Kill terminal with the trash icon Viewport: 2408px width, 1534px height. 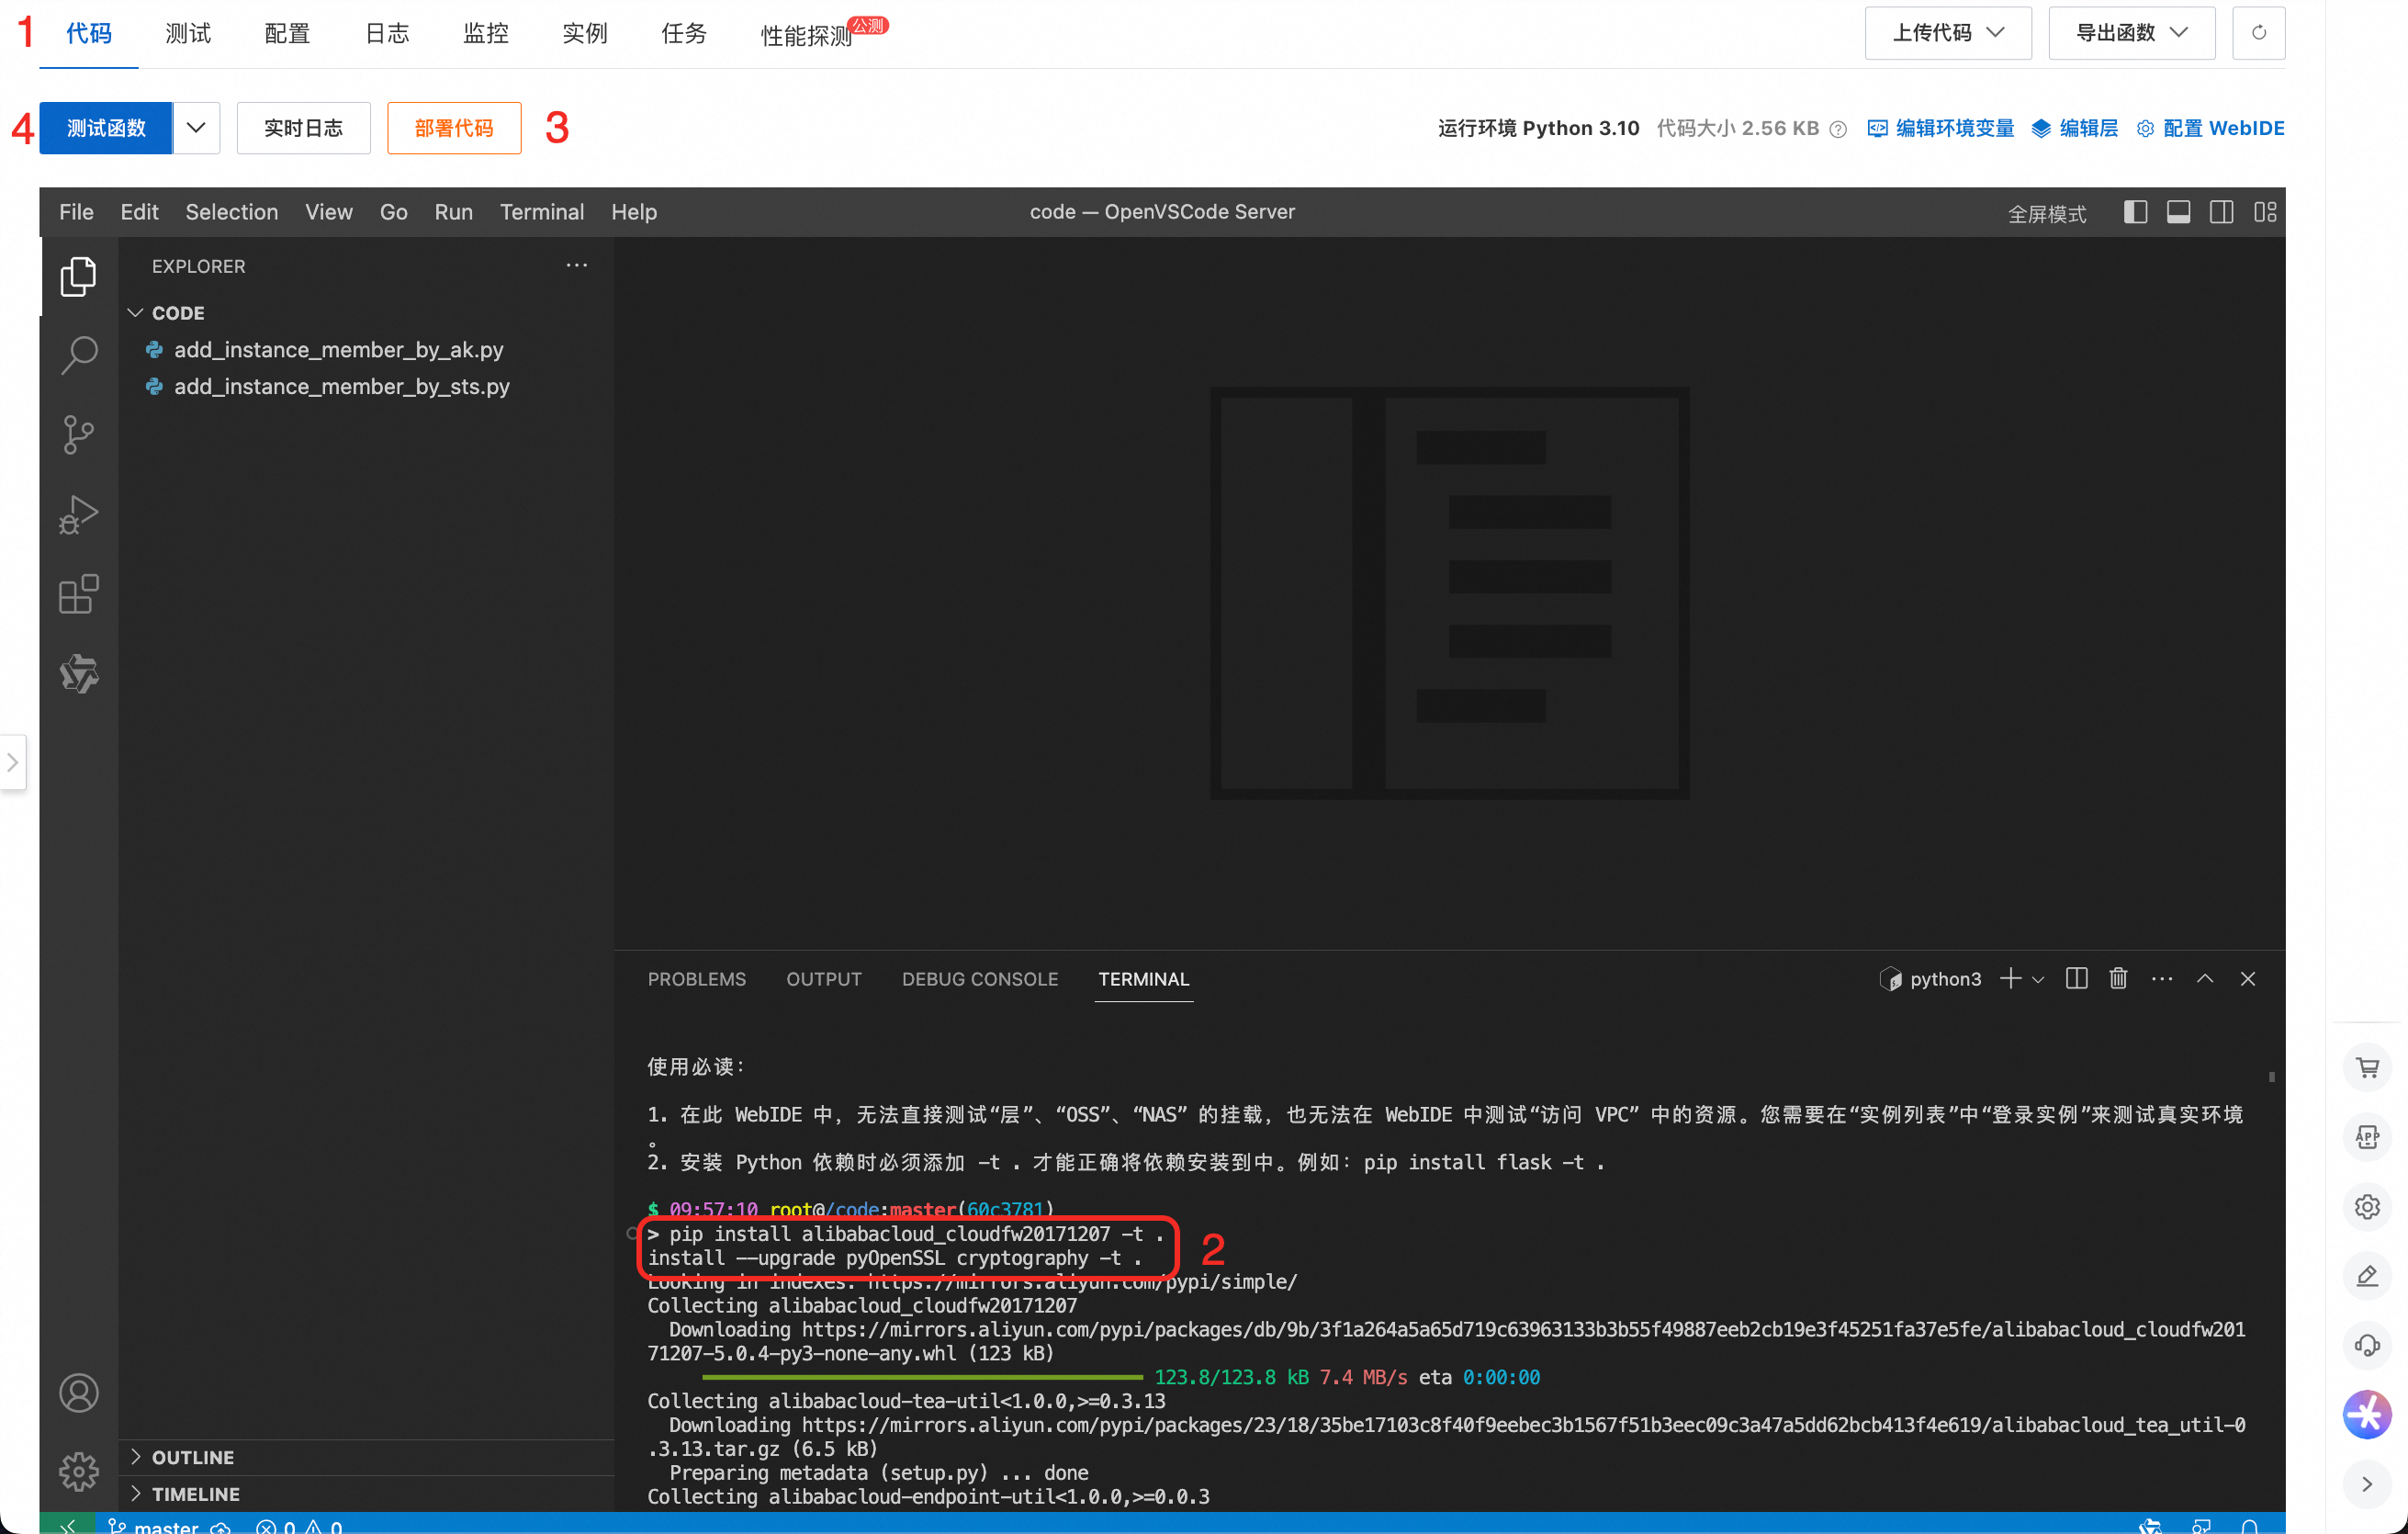coord(2118,979)
